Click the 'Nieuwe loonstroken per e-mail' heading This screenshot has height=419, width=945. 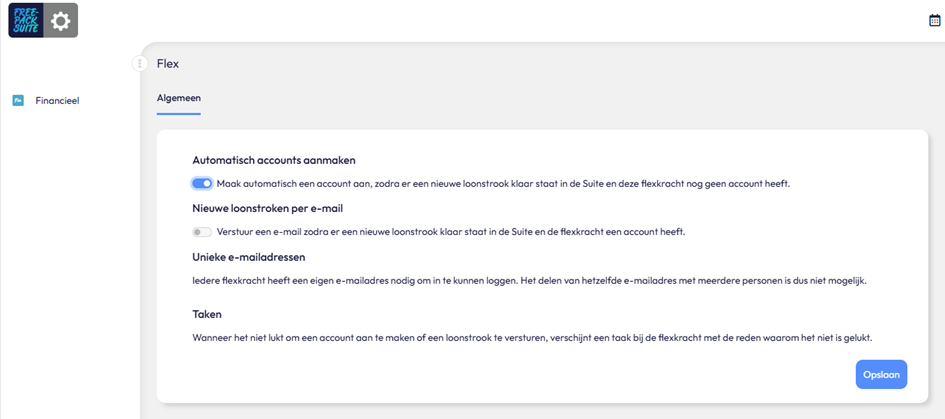tap(268, 209)
